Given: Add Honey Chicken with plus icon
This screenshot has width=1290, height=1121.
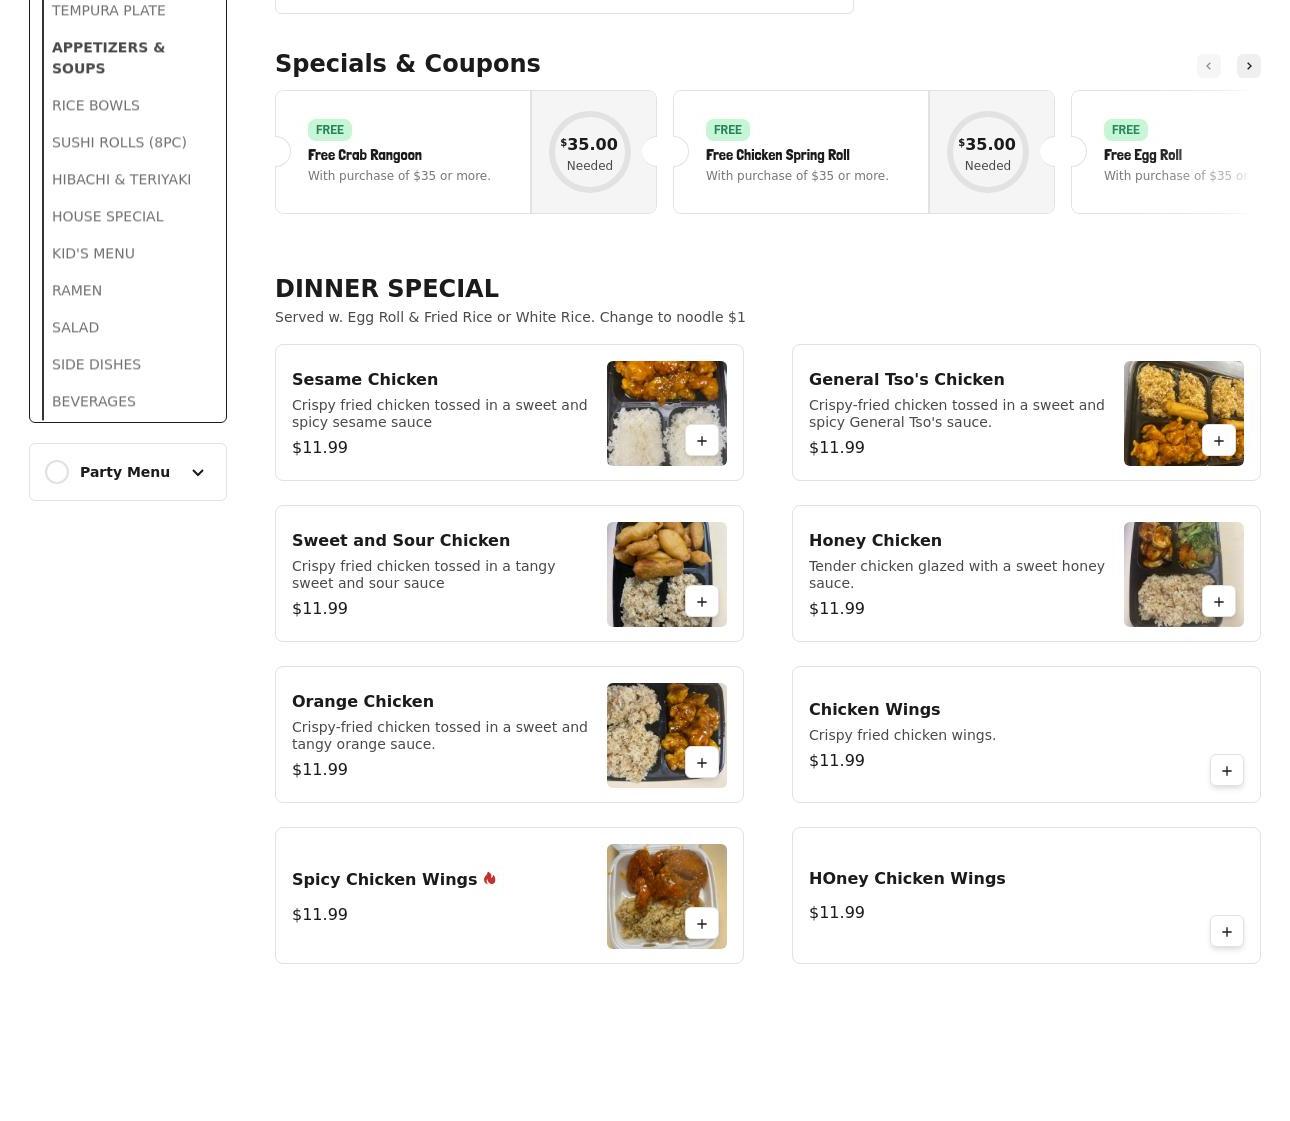Looking at the screenshot, I should tap(1219, 602).
